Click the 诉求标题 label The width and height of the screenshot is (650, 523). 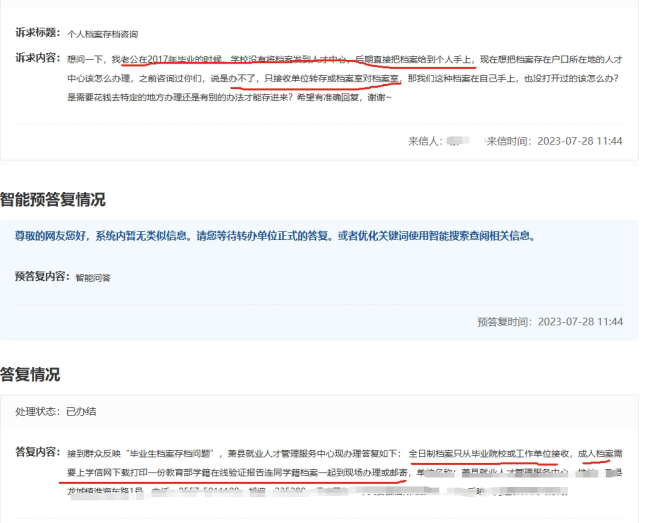point(38,33)
